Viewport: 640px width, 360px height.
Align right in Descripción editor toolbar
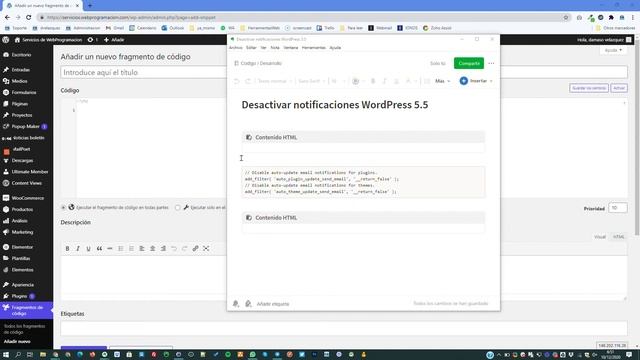click(163, 249)
